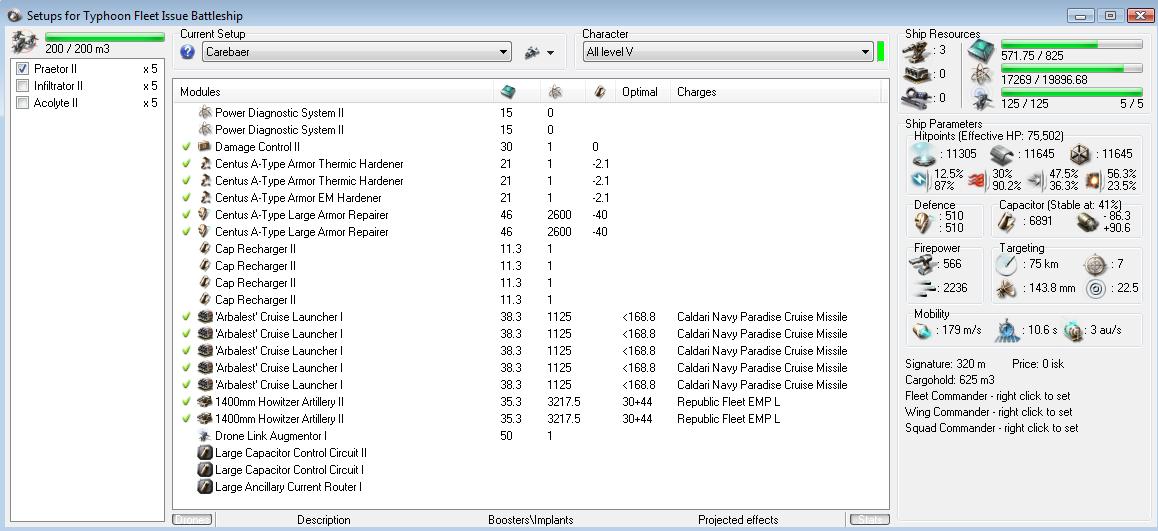
Task: Click the Armor EM Hardener module icon
Action: coord(205,198)
